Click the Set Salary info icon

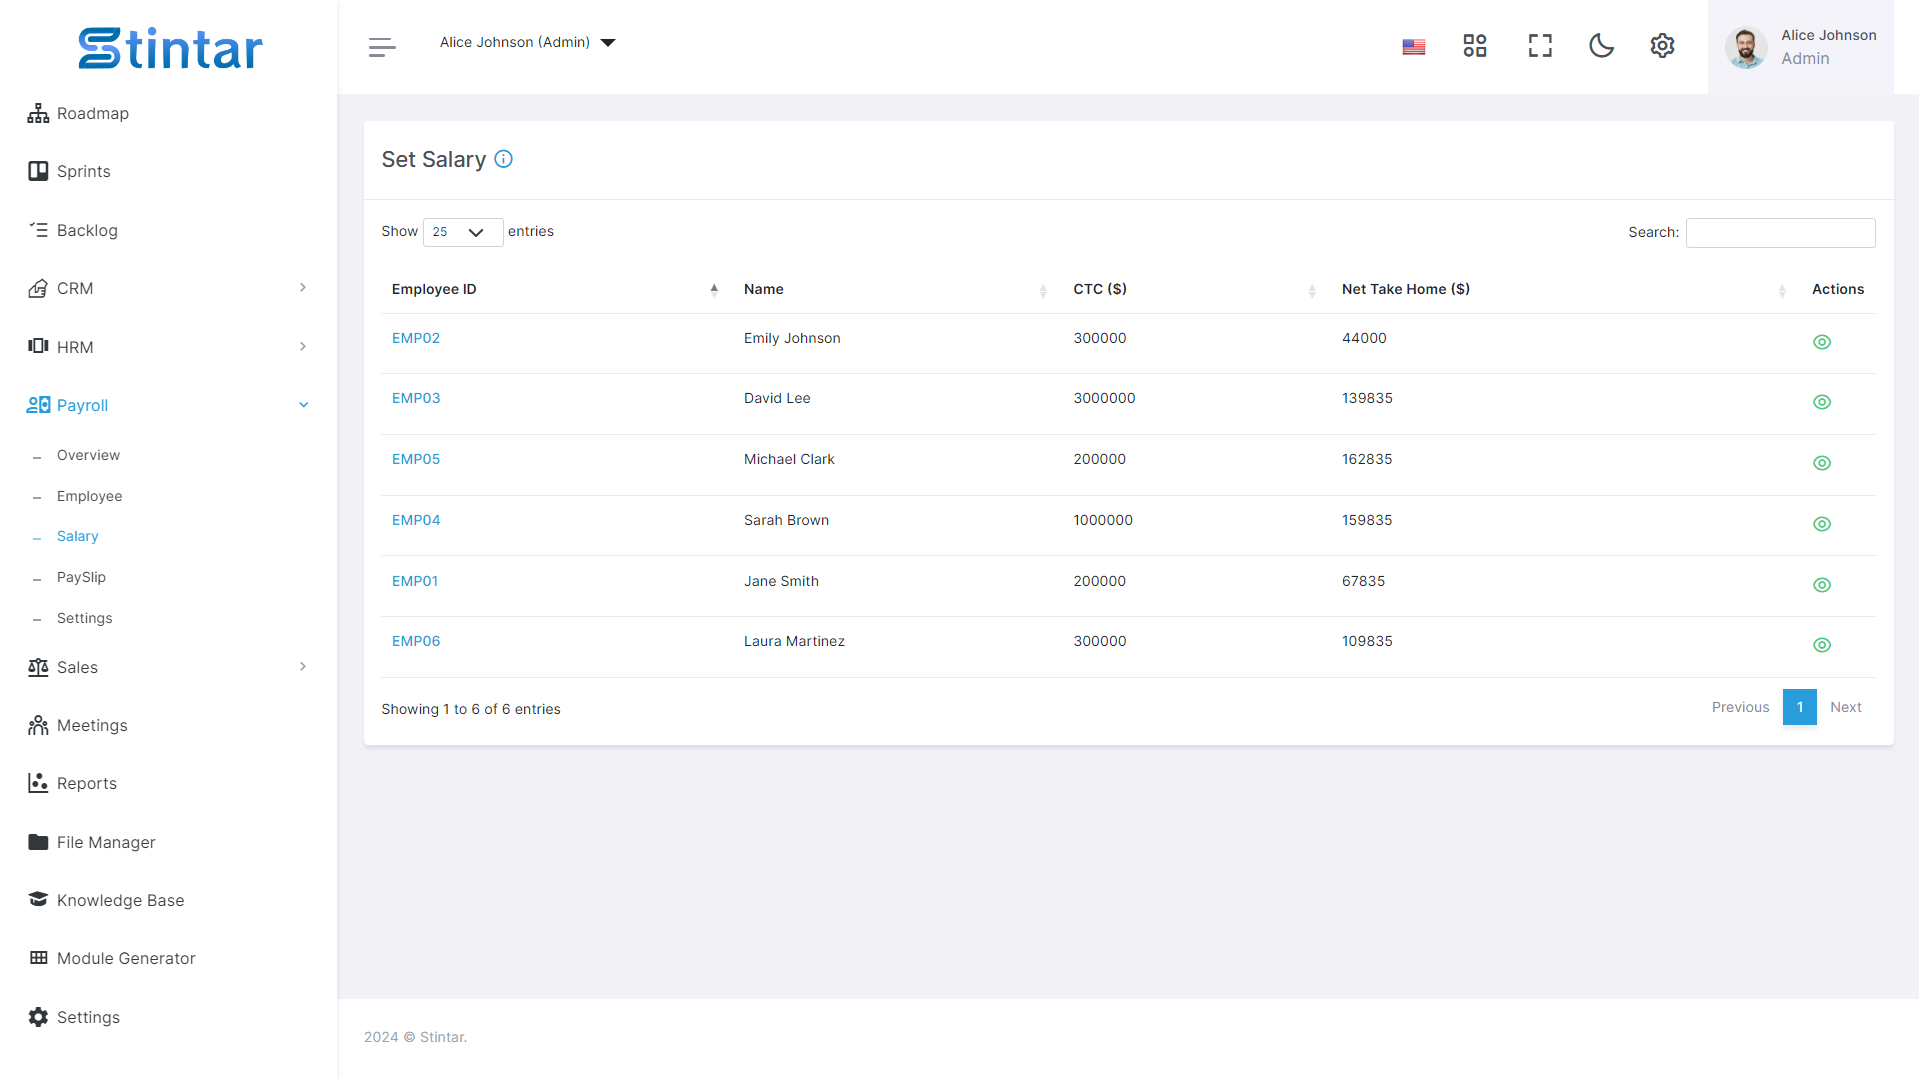tap(504, 159)
